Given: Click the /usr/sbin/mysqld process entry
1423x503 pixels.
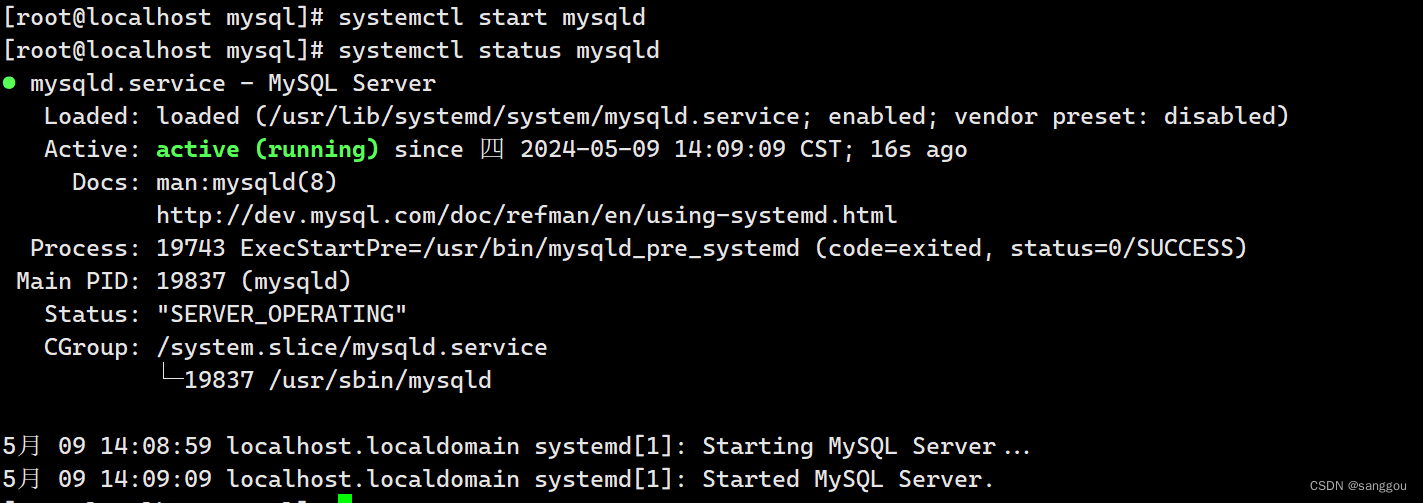Looking at the screenshot, I should (x=380, y=380).
